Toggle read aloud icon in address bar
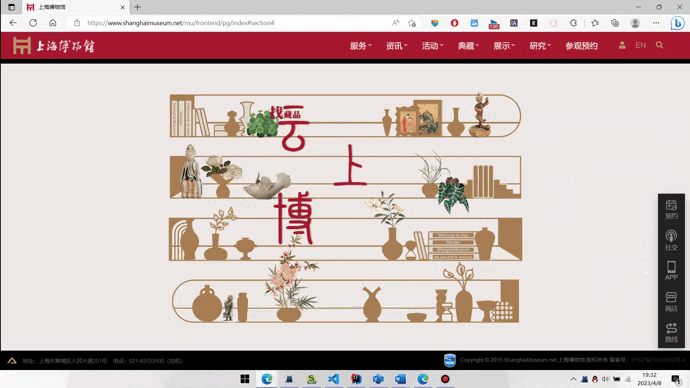The image size is (690, 388). [x=395, y=23]
